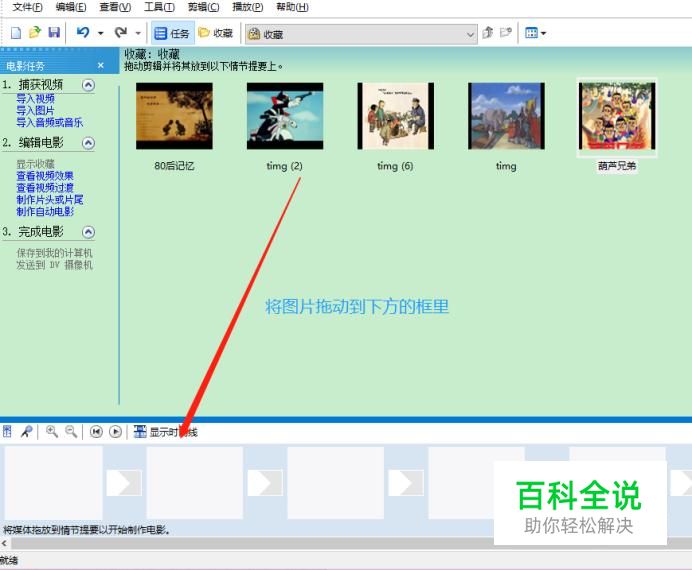Open the Redo history dropdown arrow
The height and width of the screenshot is (570, 692).
138,33
